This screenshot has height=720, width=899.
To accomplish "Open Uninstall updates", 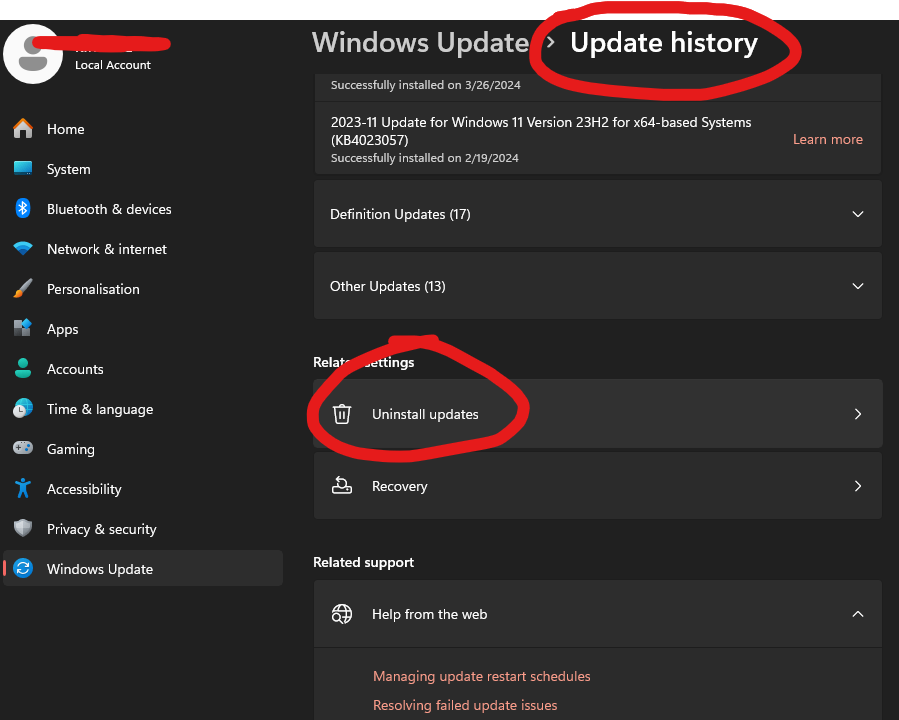I will click(x=597, y=414).
